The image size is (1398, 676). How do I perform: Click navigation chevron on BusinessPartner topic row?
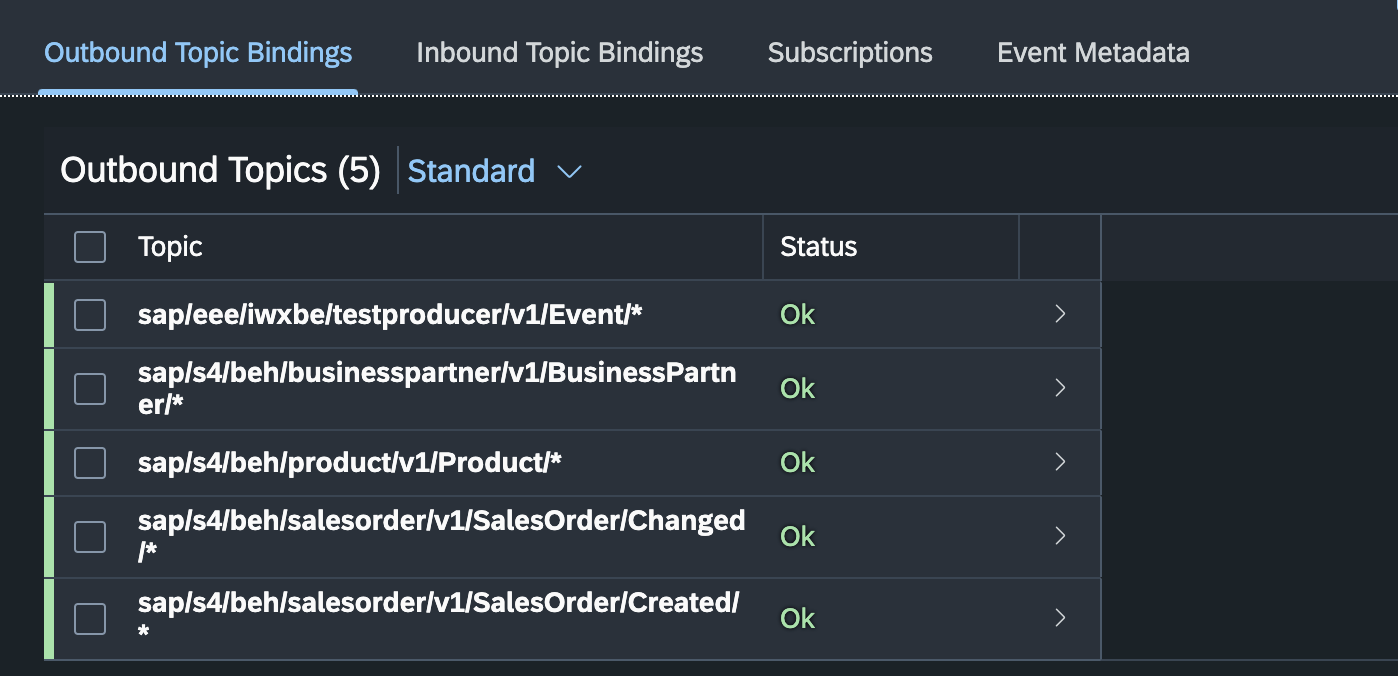tap(1060, 388)
